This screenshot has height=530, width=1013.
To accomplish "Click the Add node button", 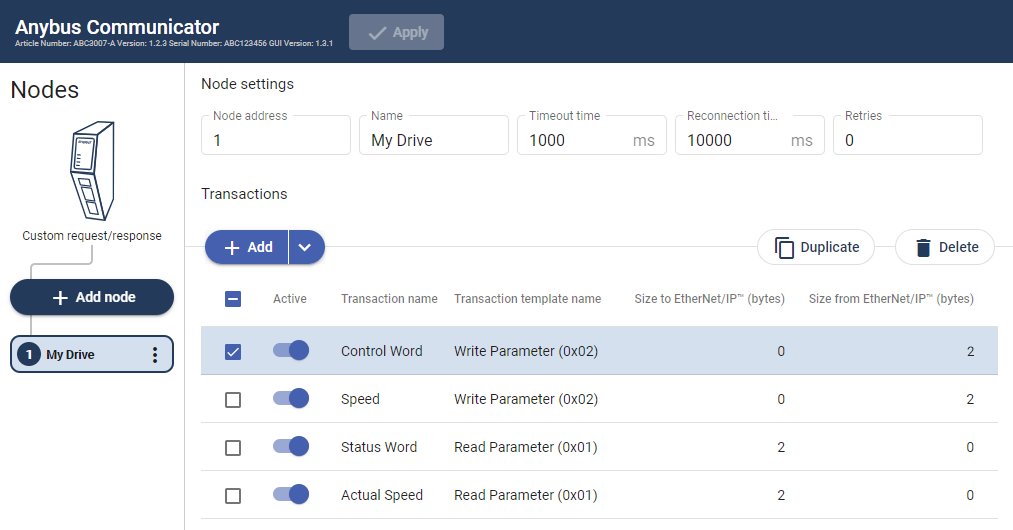I will click(92, 297).
